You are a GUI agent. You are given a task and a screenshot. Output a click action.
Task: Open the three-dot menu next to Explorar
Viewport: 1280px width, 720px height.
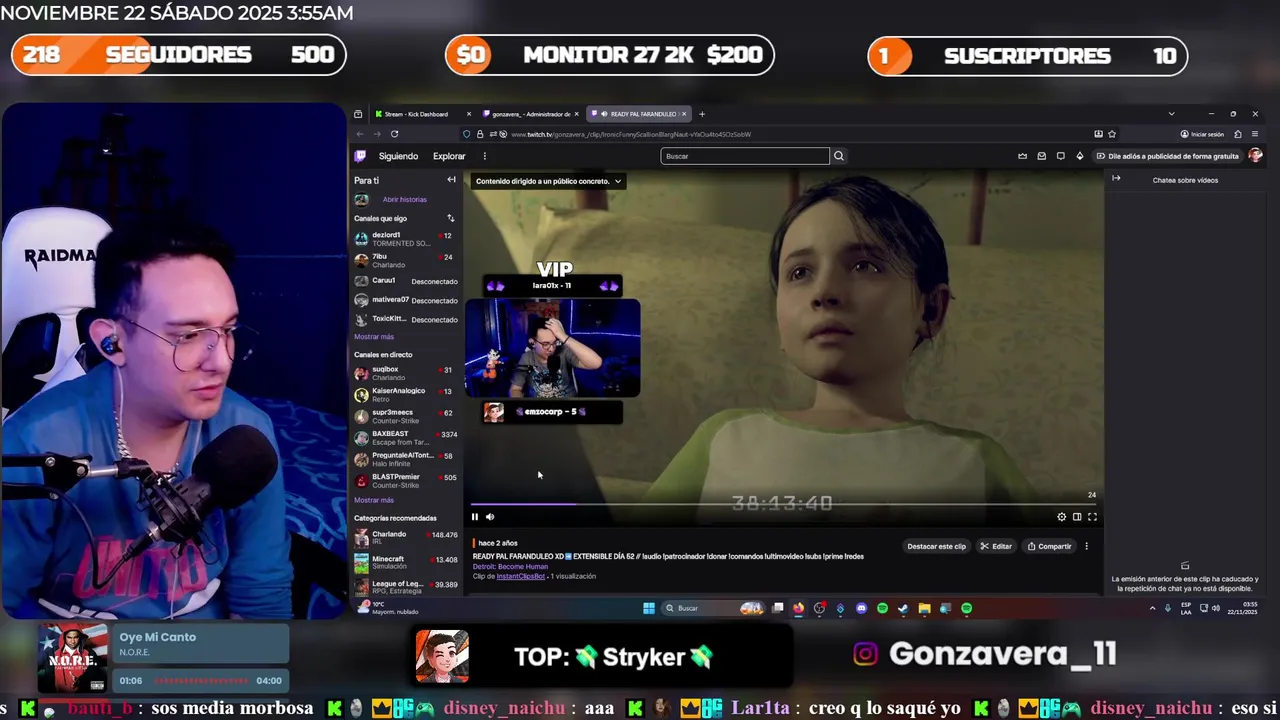pos(484,156)
